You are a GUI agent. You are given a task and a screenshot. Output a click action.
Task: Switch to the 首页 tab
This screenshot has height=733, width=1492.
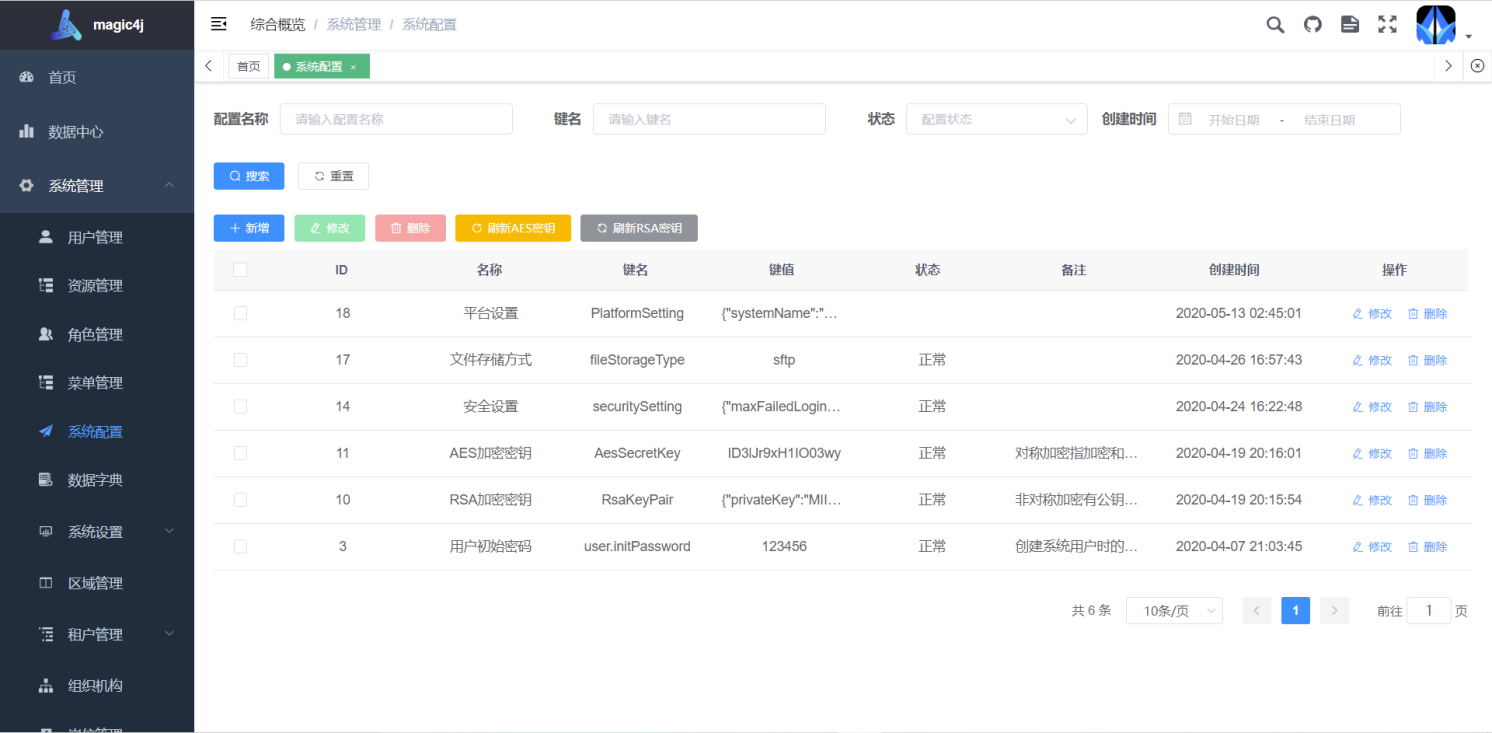tap(248, 66)
